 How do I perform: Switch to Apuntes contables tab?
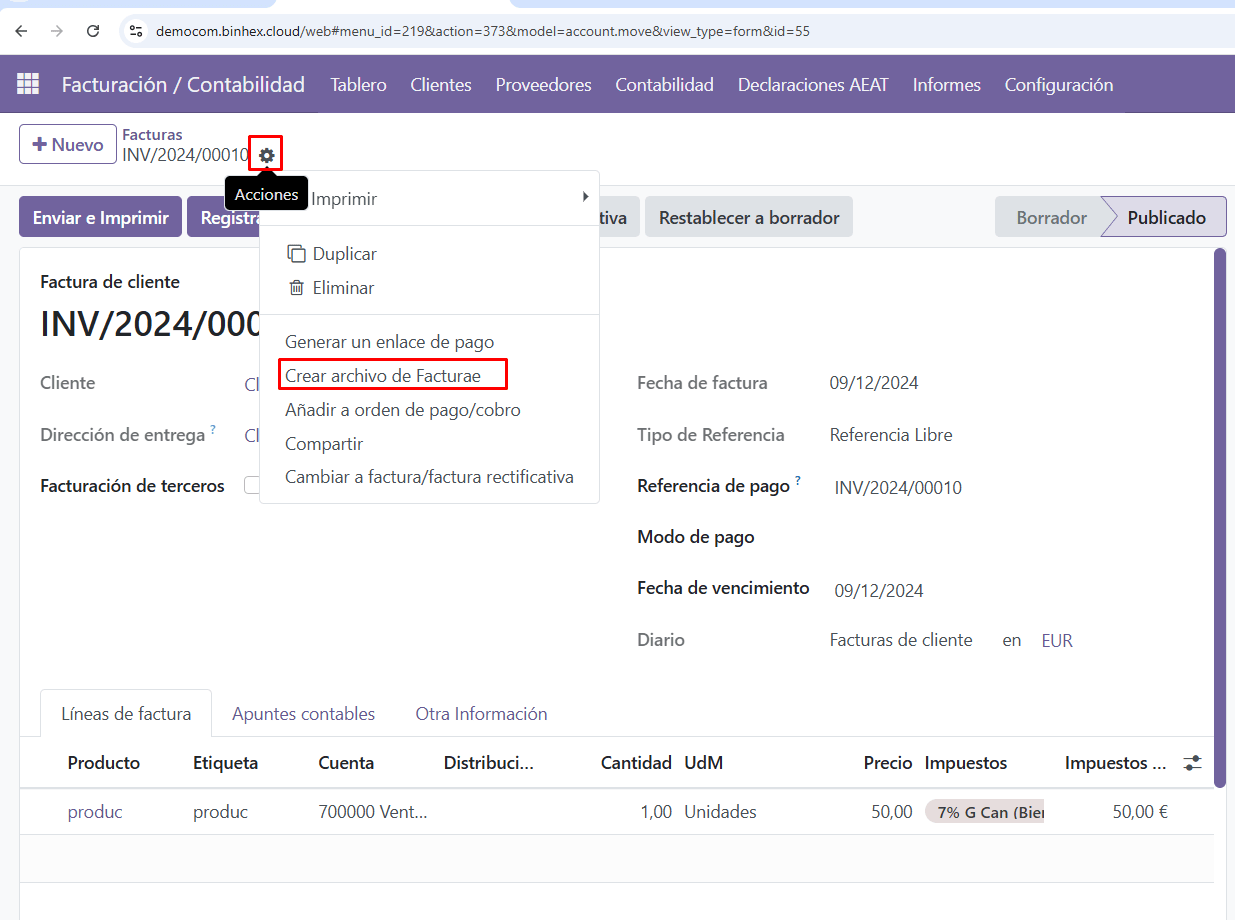[303, 714]
